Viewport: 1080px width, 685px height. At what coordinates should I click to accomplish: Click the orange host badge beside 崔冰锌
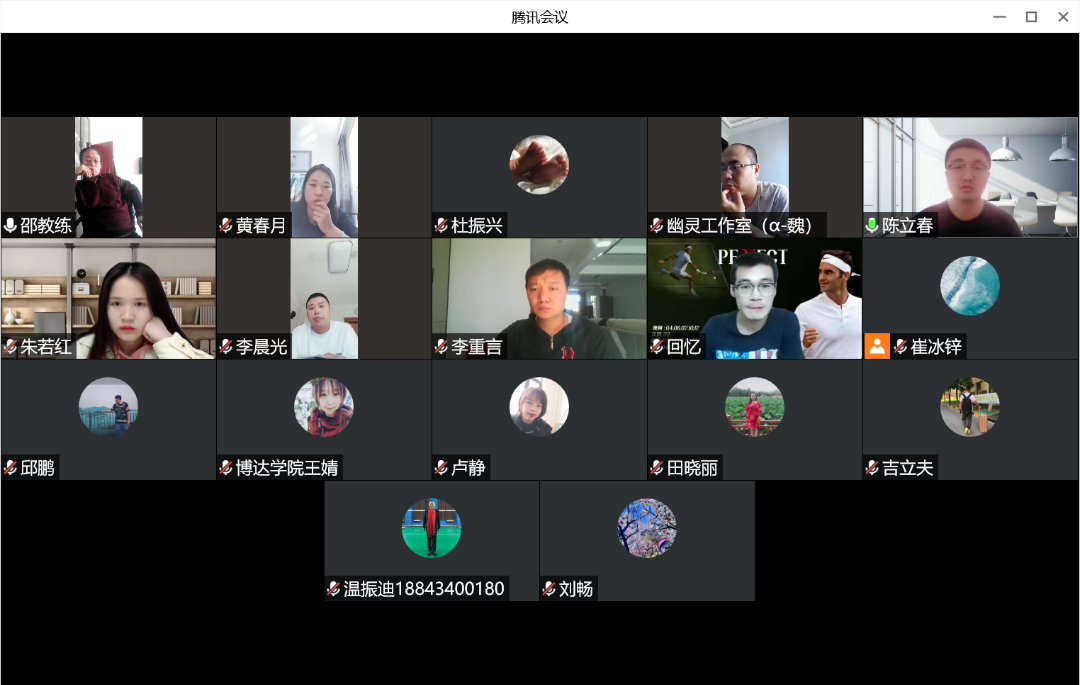[877, 346]
